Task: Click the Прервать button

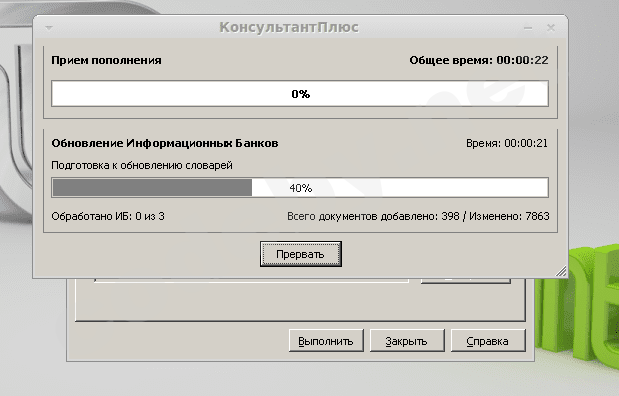Action: coord(300,254)
